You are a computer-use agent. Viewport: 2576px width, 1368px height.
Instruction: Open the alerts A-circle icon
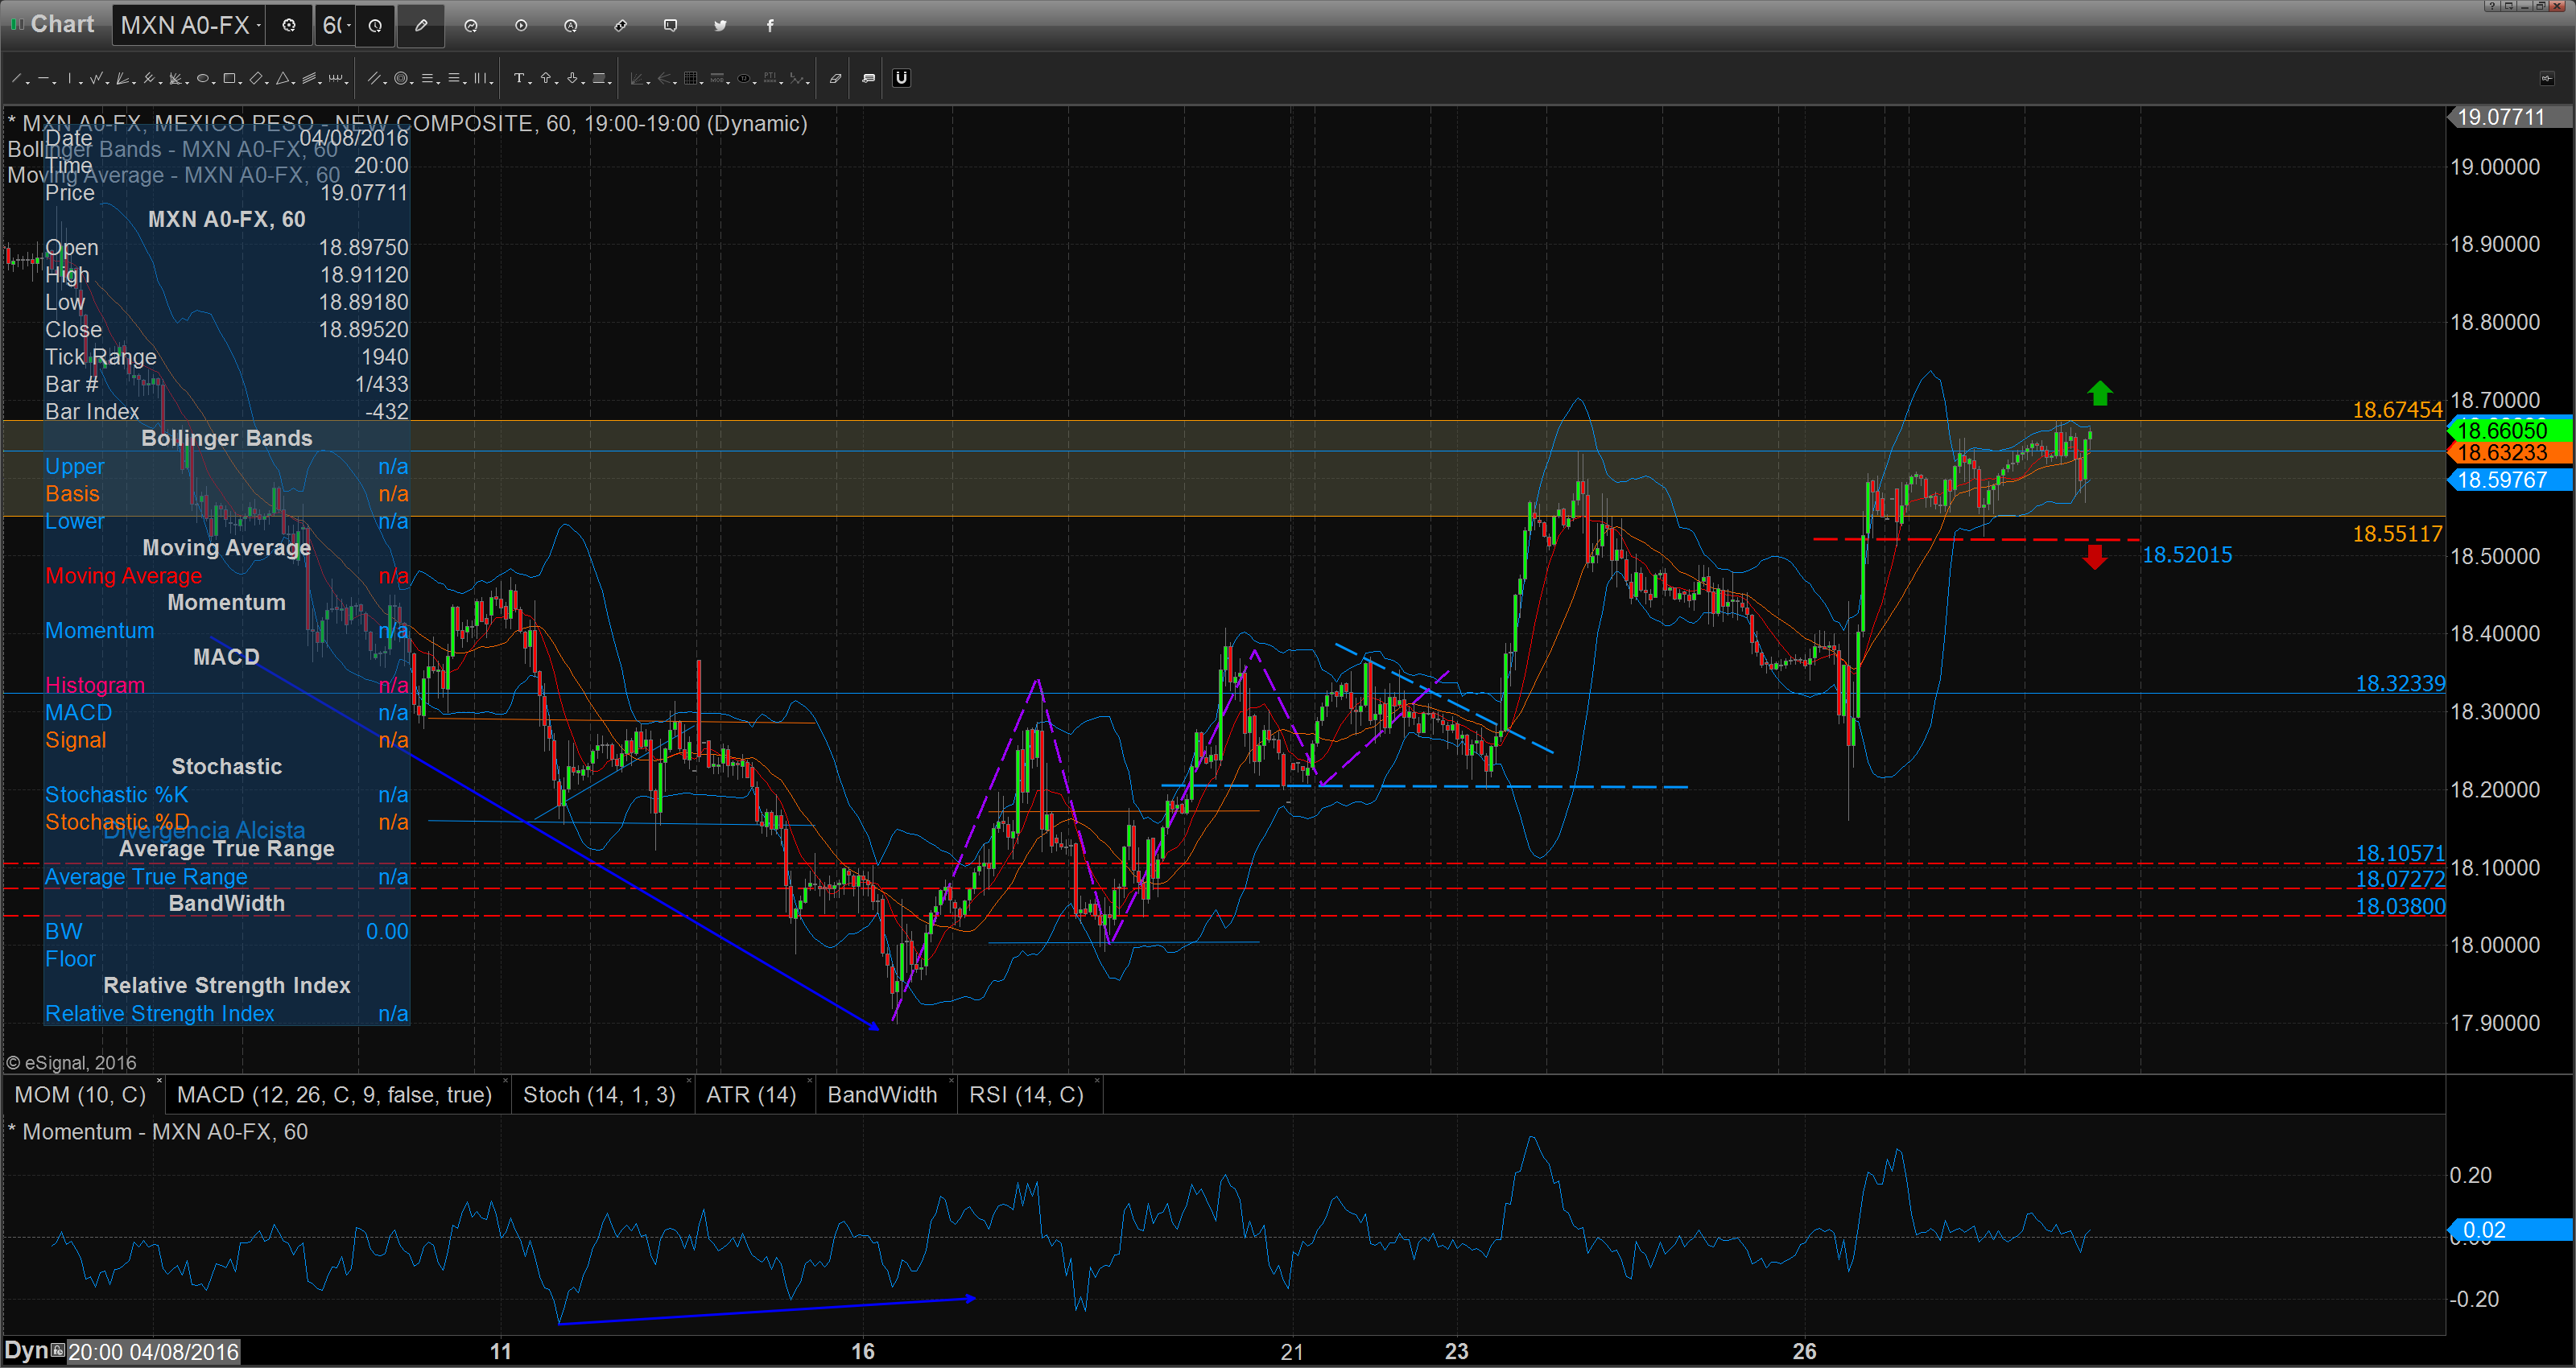point(571,26)
